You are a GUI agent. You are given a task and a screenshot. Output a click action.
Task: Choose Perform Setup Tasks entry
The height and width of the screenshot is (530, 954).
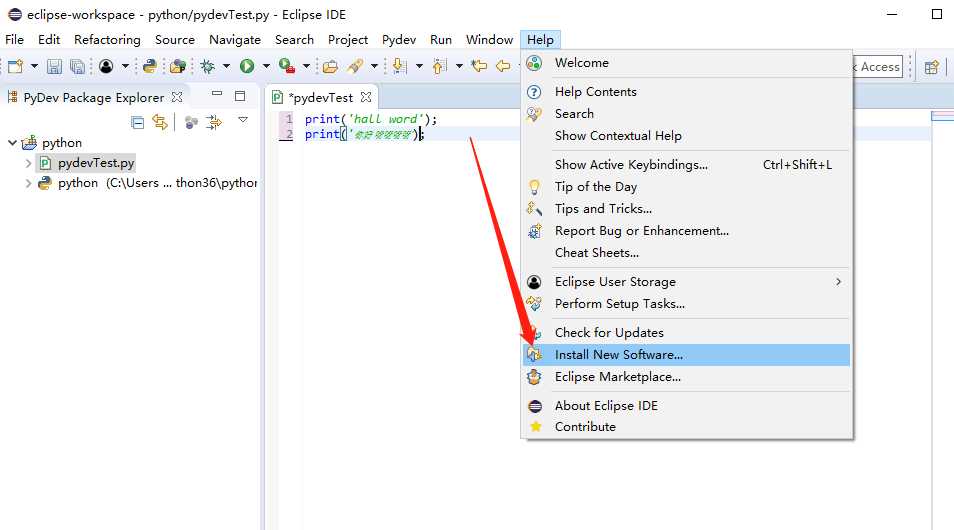686,304
